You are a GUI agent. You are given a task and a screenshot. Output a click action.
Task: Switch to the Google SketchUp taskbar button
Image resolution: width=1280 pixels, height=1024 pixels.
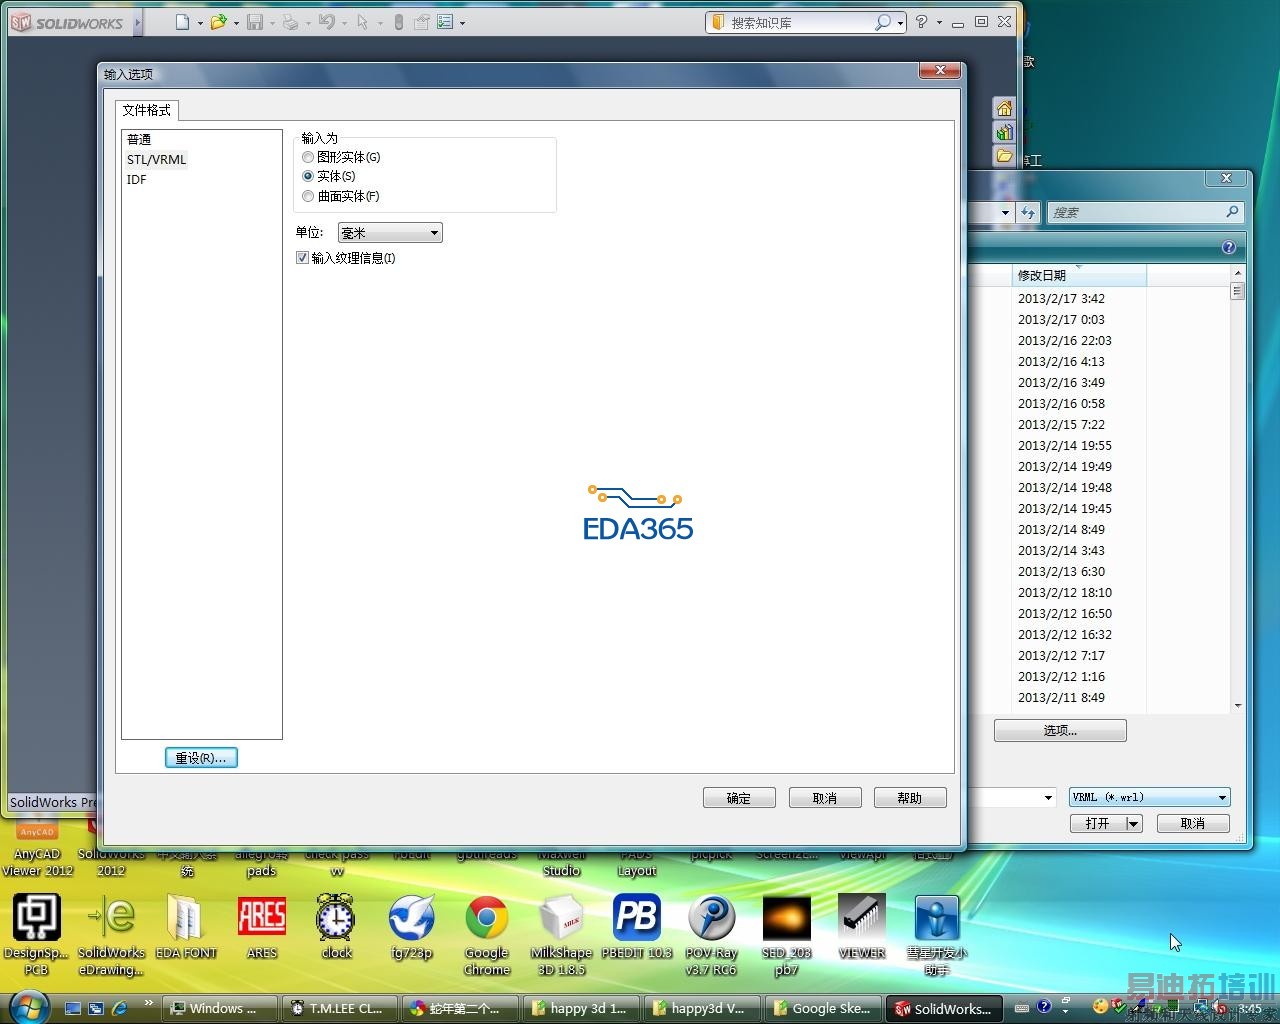coord(823,1008)
